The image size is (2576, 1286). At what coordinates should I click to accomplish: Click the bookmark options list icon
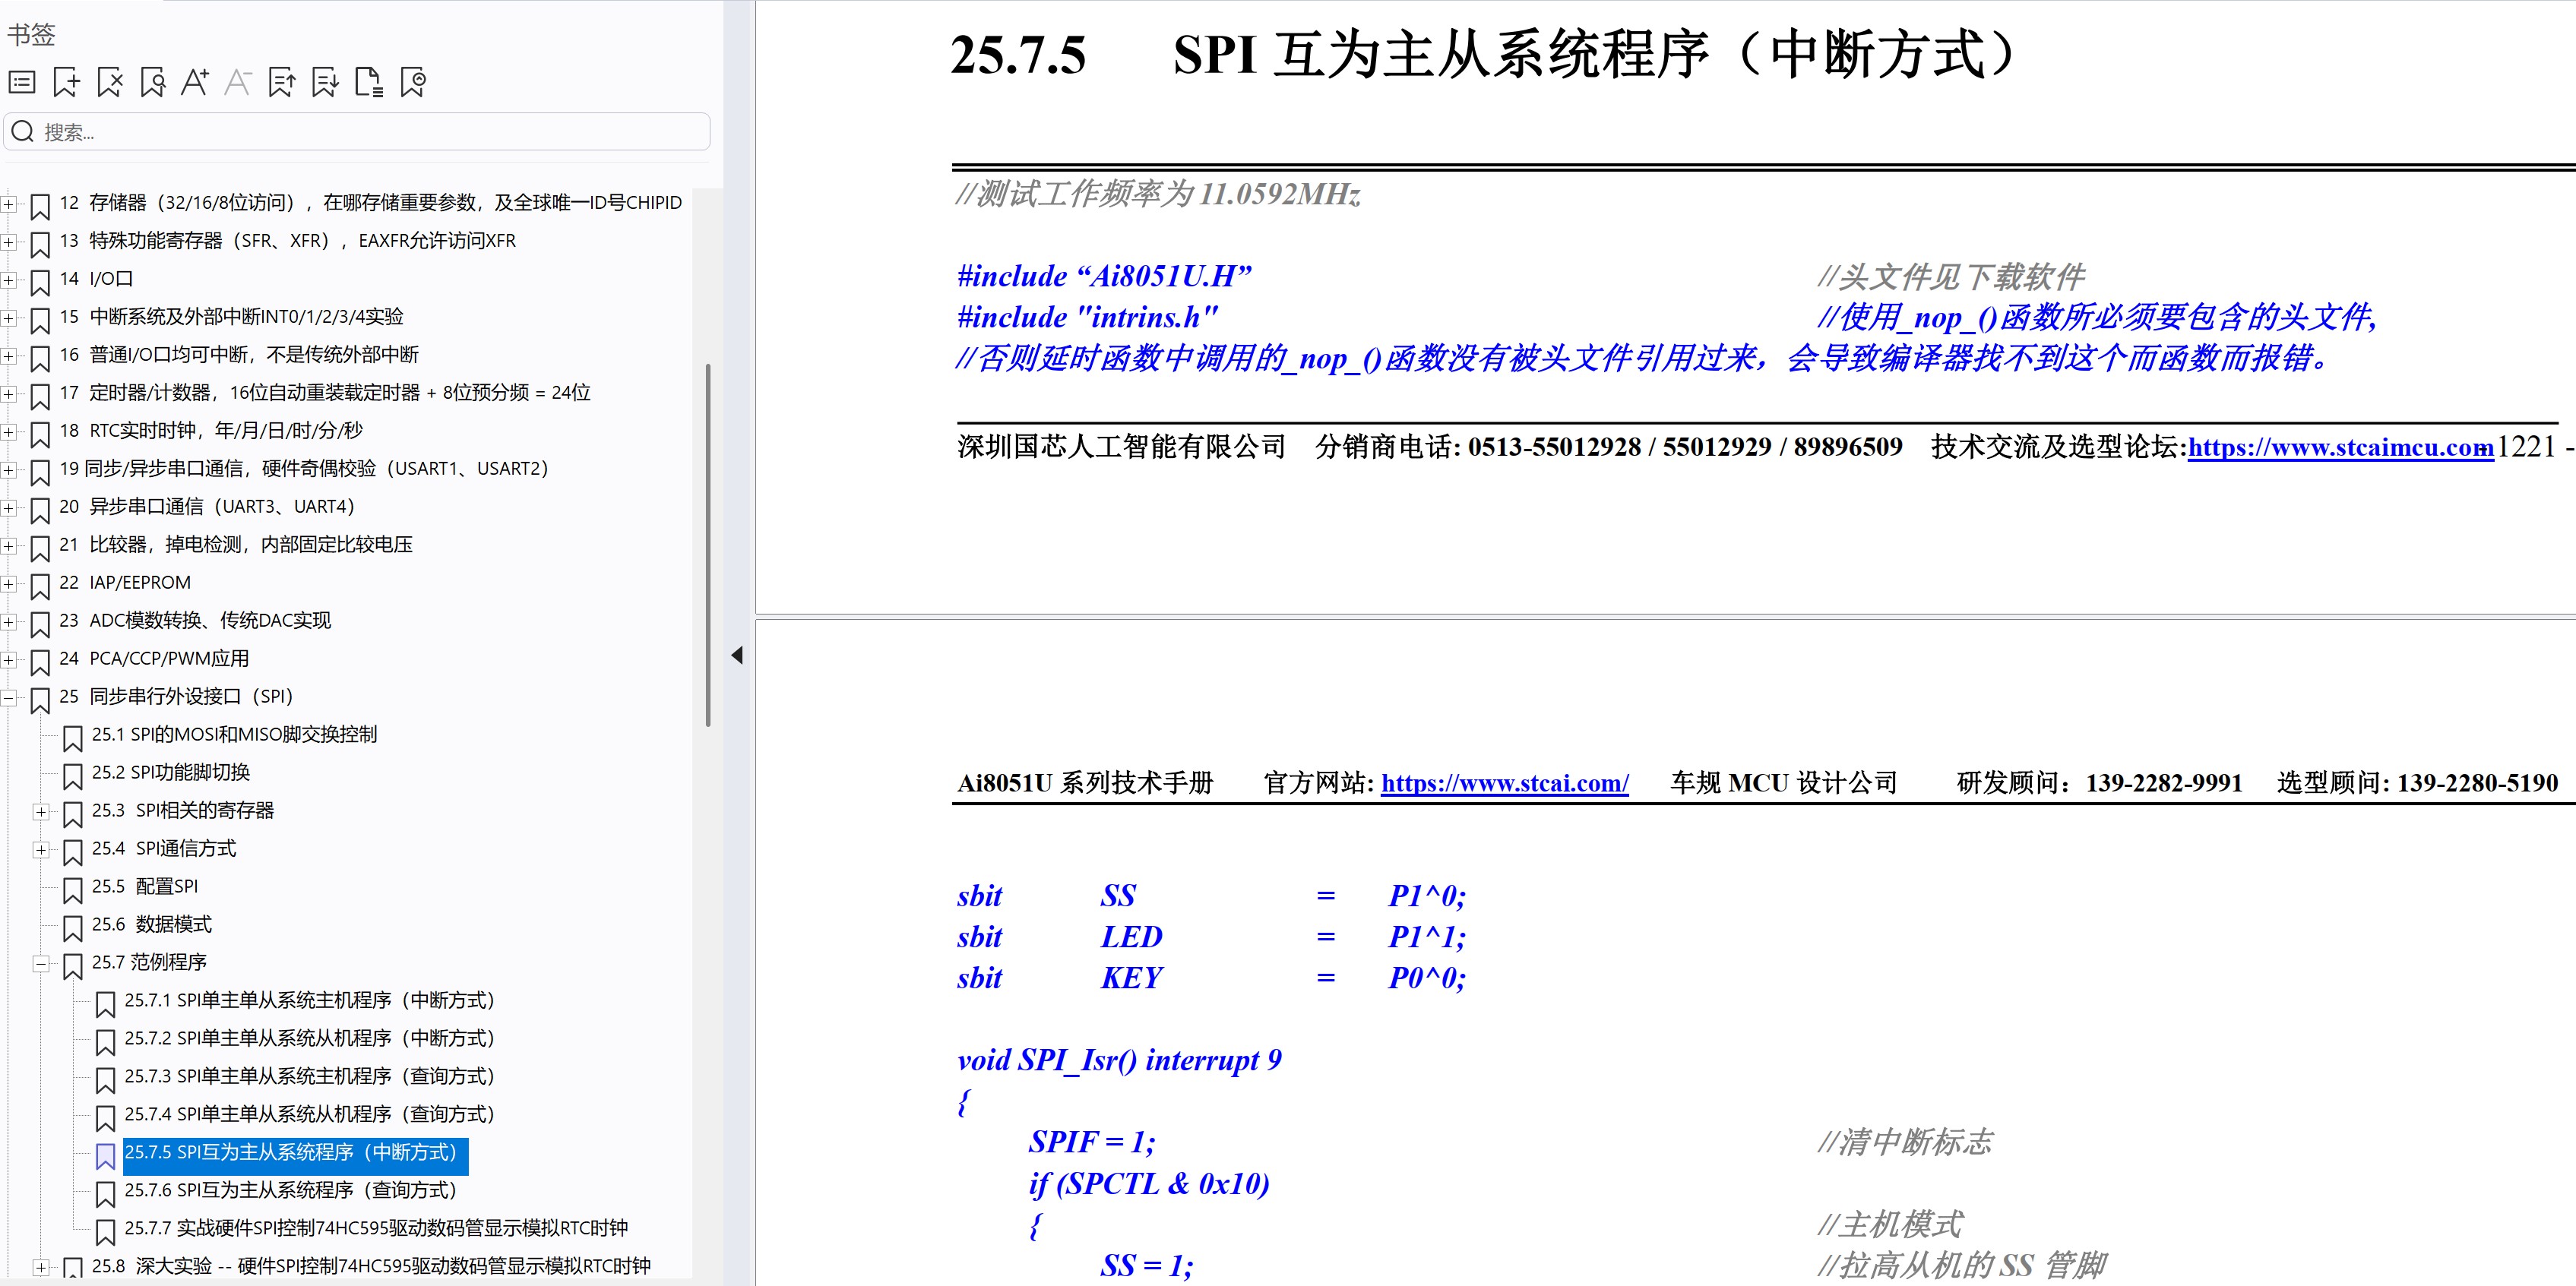click(22, 82)
